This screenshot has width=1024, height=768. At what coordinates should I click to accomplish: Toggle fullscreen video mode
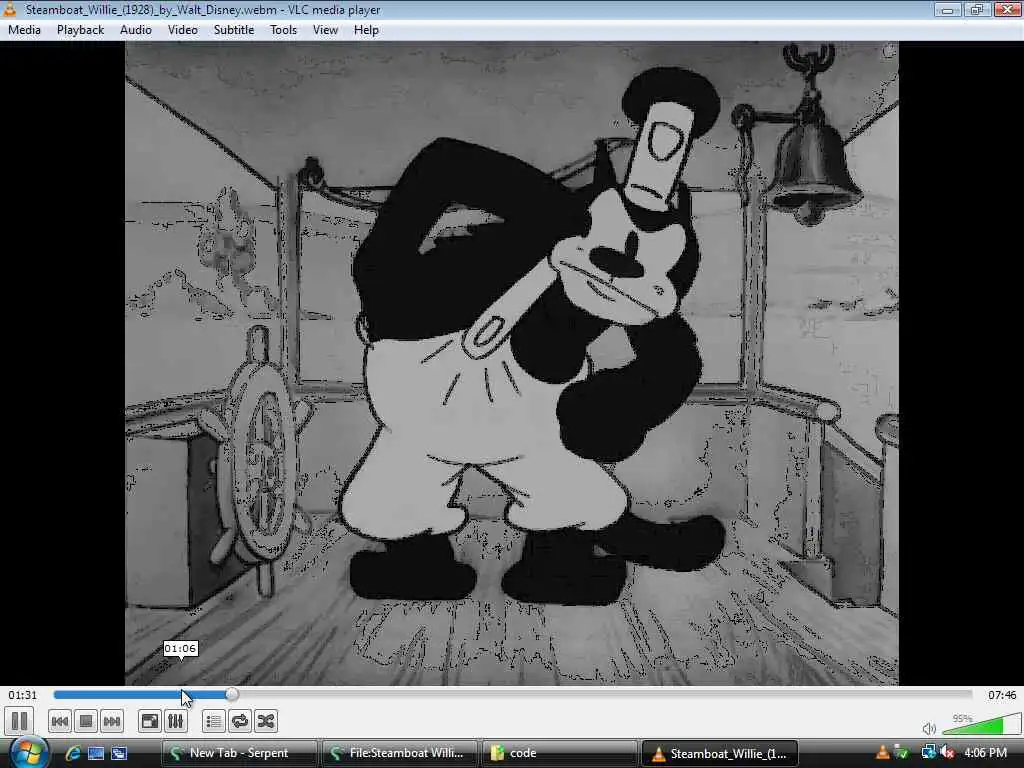click(150, 721)
